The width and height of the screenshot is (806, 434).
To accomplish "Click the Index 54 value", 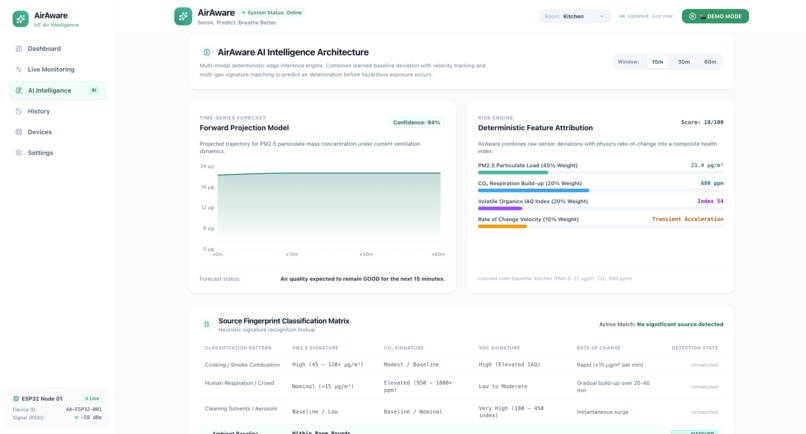I will click(x=710, y=201).
